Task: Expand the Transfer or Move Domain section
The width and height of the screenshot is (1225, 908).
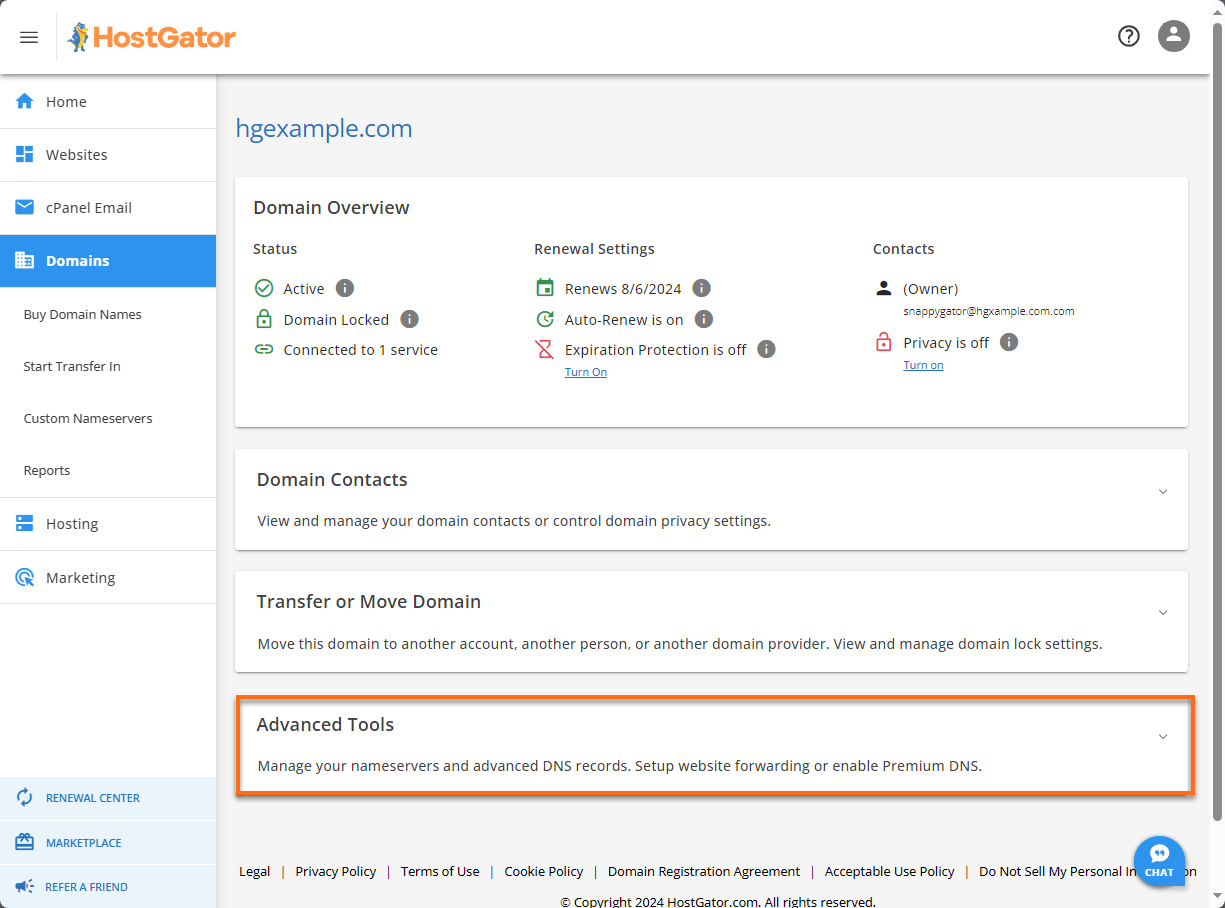Action: [1162, 612]
